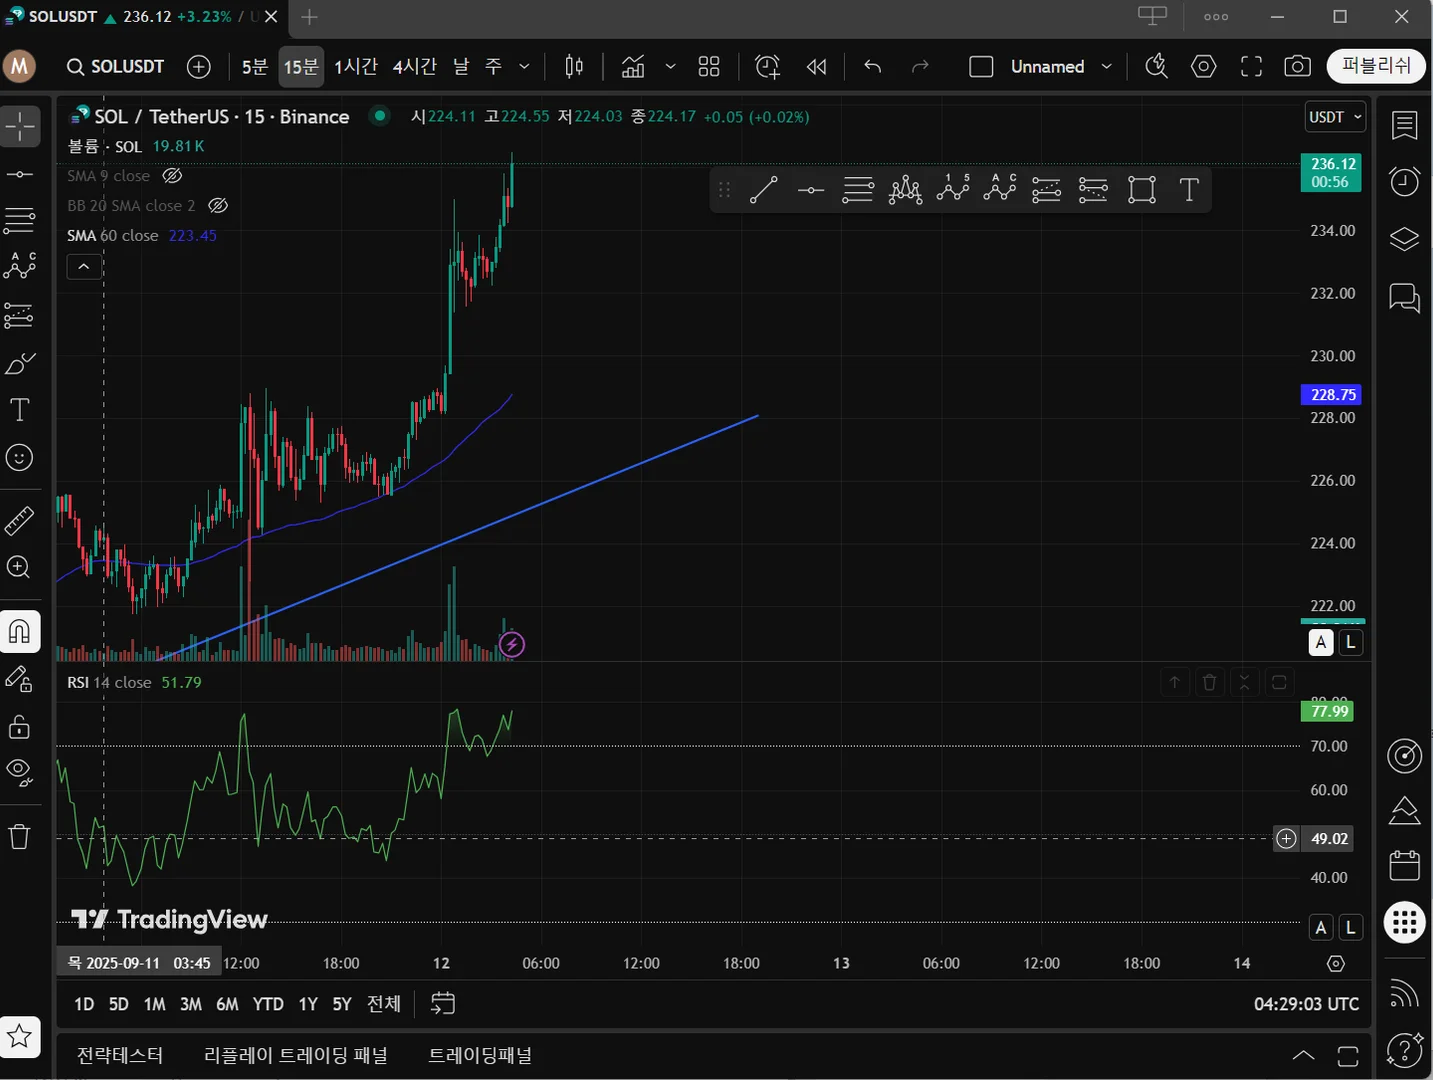The height and width of the screenshot is (1080, 1433).
Task: Toggle stay in drawing mode pencil-lock
Action: coord(20,679)
